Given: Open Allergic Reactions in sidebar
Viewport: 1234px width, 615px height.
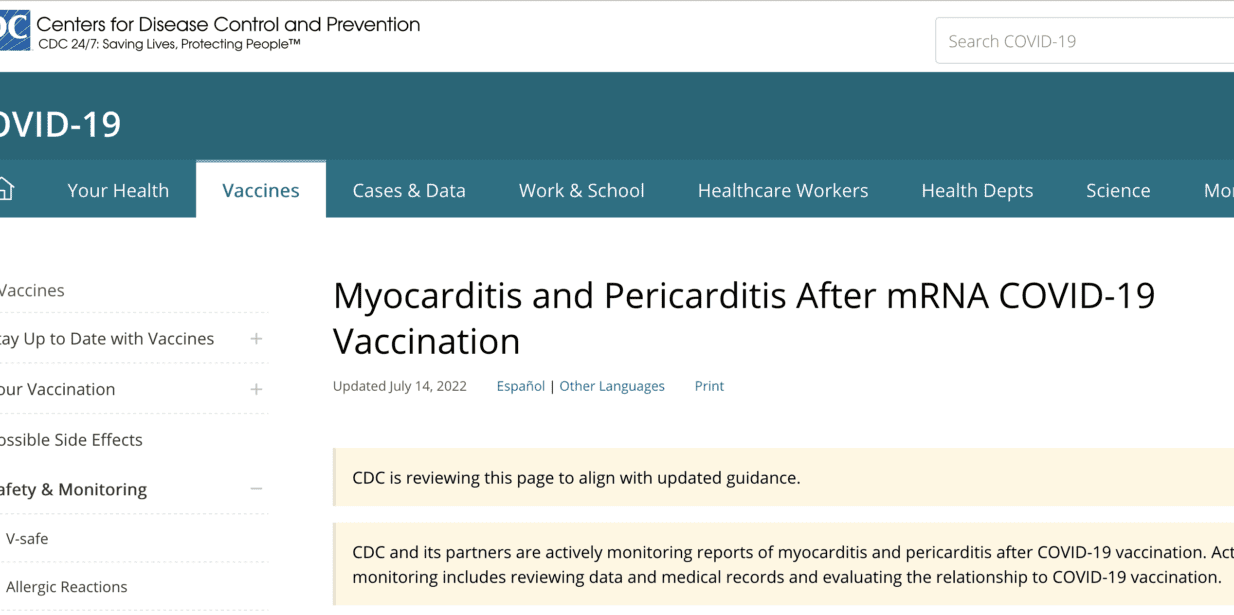Looking at the screenshot, I should 67,587.
